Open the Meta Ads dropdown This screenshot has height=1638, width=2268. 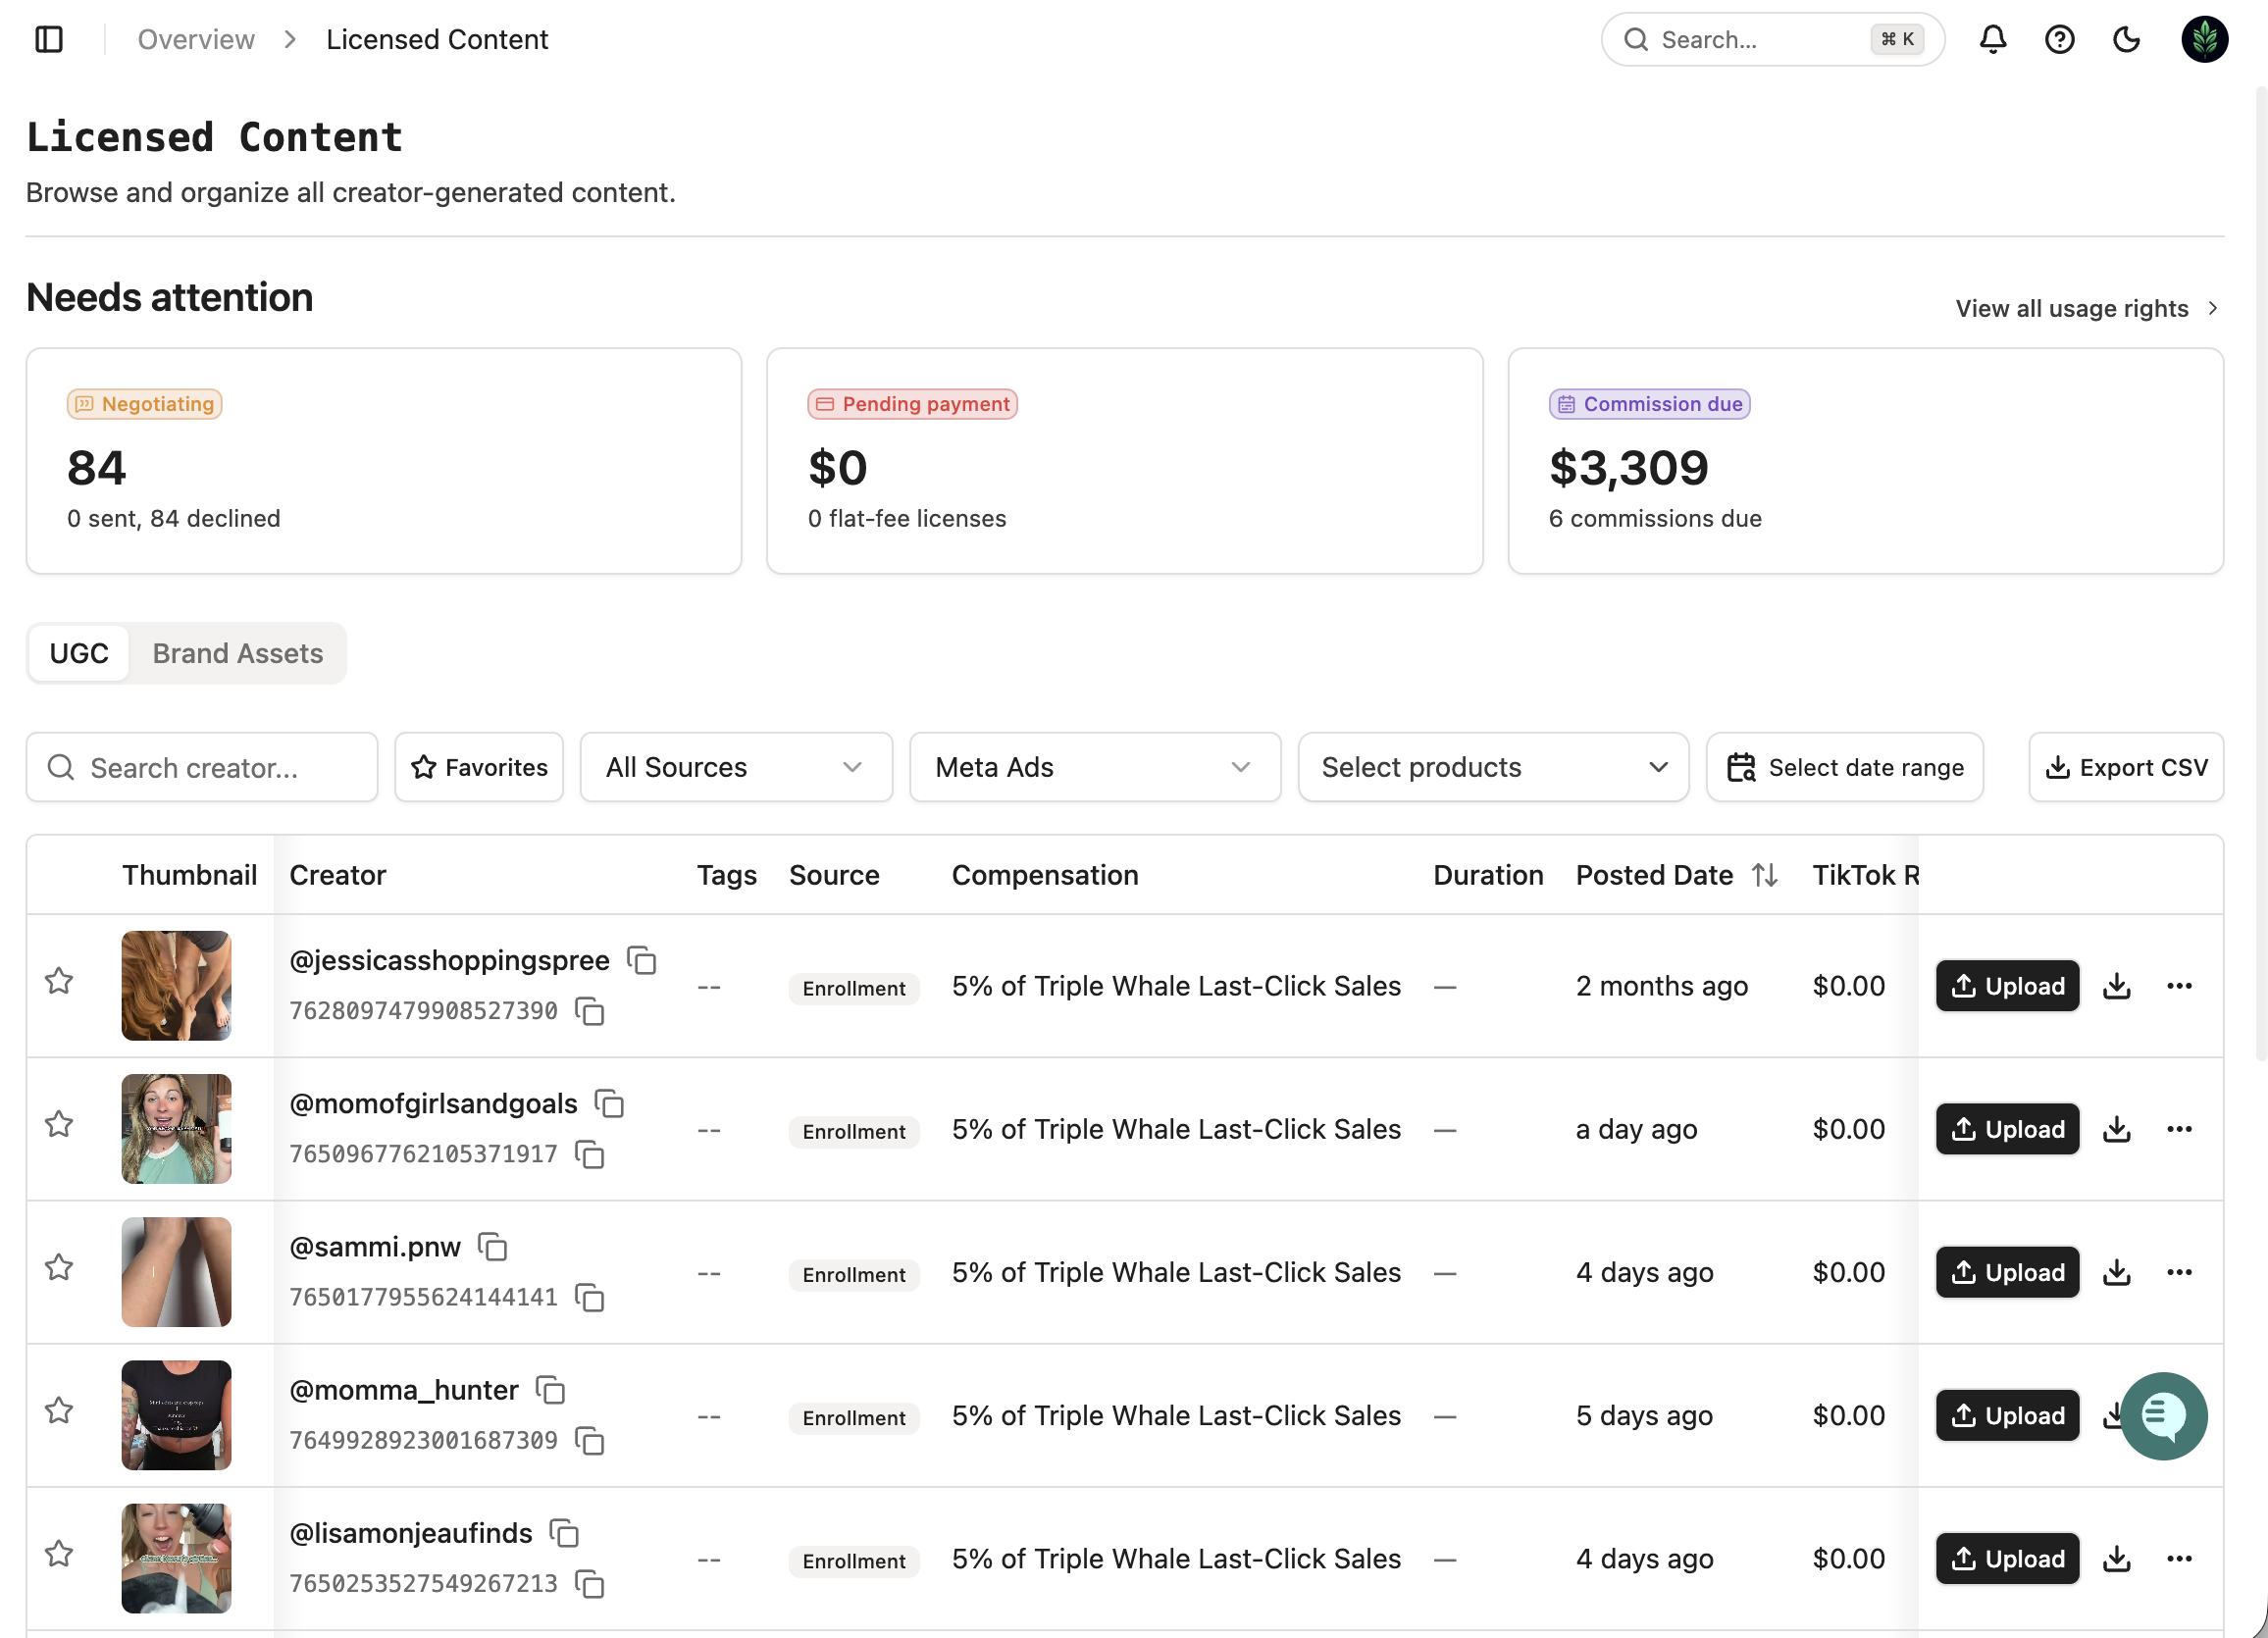click(x=1095, y=767)
